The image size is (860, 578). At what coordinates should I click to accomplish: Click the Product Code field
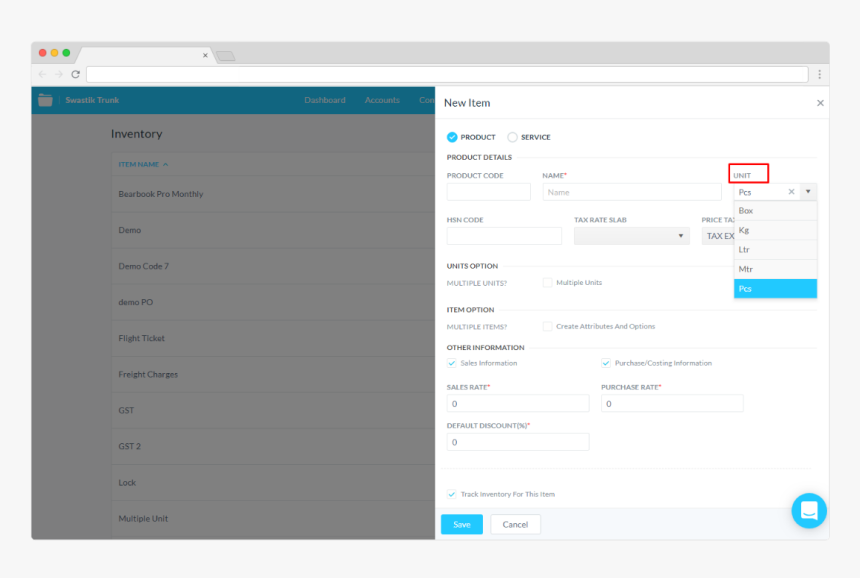[x=488, y=192]
